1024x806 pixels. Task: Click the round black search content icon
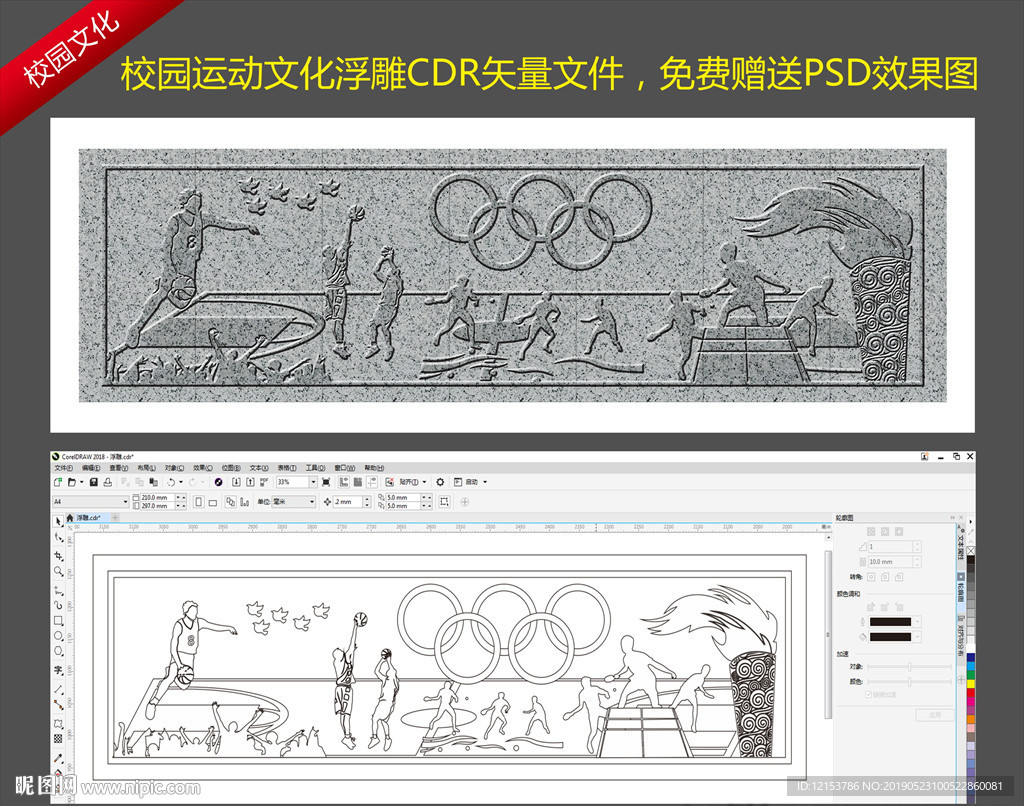(x=218, y=482)
